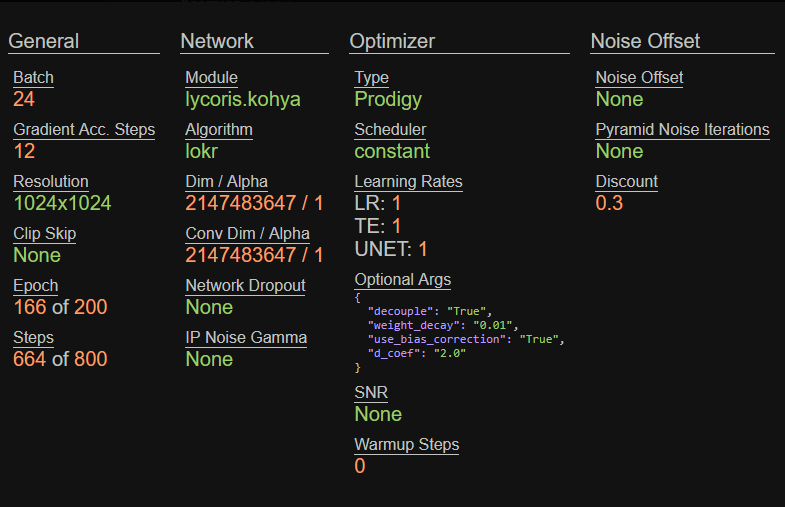
Task: Select the lycoris.kohya module value
Action: tap(242, 99)
